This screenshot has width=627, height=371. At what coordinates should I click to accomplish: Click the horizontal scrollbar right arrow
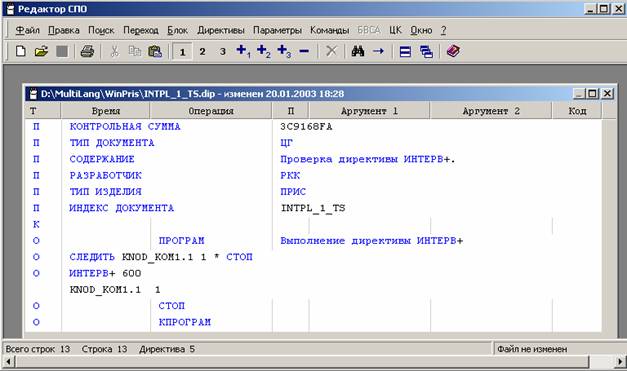[x=620, y=362]
